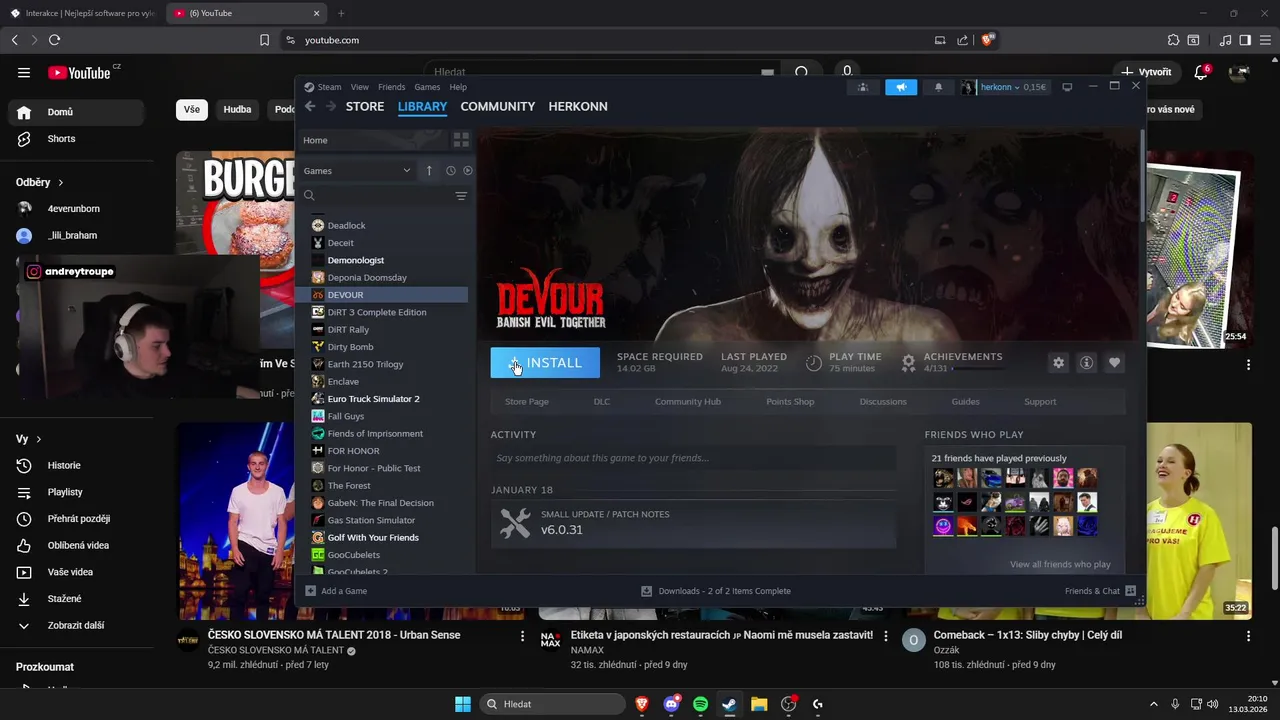This screenshot has width=1280, height=720.
Task: Open DEVOUR game info icon
Action: coord(1086,363)
